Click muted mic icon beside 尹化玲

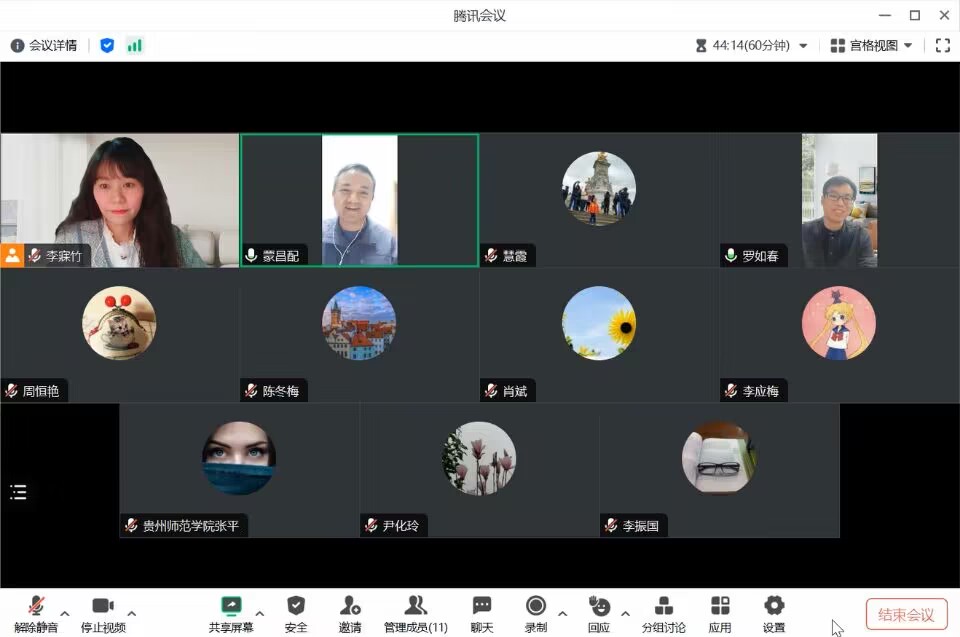tap(371, 526)
